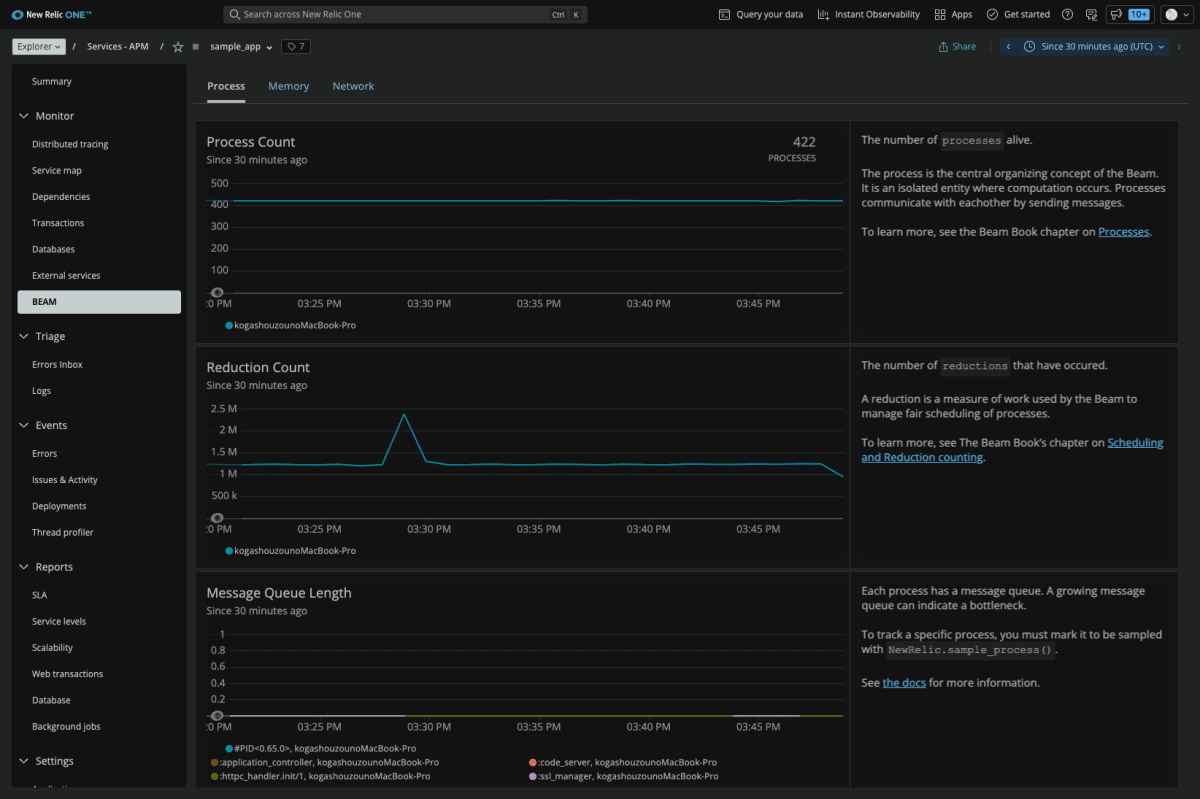Viewport: 1200px width, 799px height.
Task: Open Instant Observability
Action: pos(868,15)
